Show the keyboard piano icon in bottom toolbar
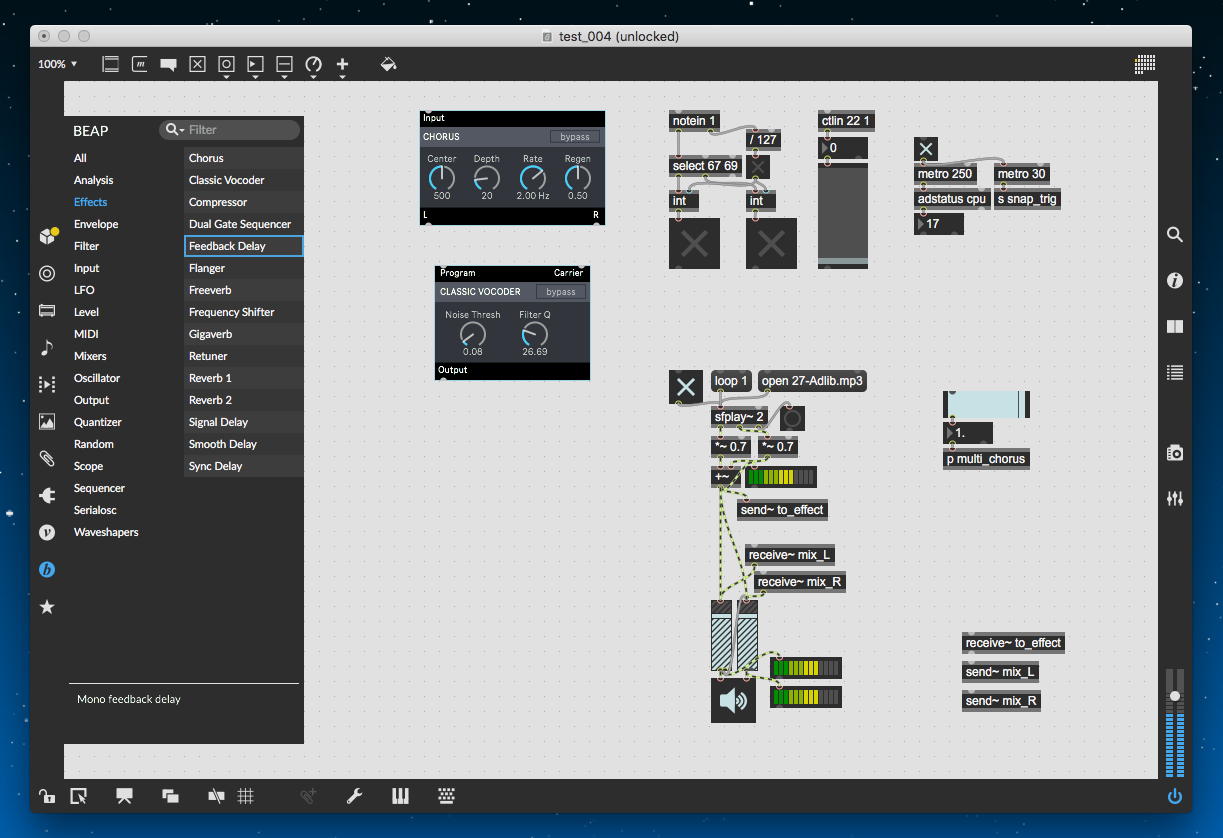1223x838 pixels. click(400, 796)
